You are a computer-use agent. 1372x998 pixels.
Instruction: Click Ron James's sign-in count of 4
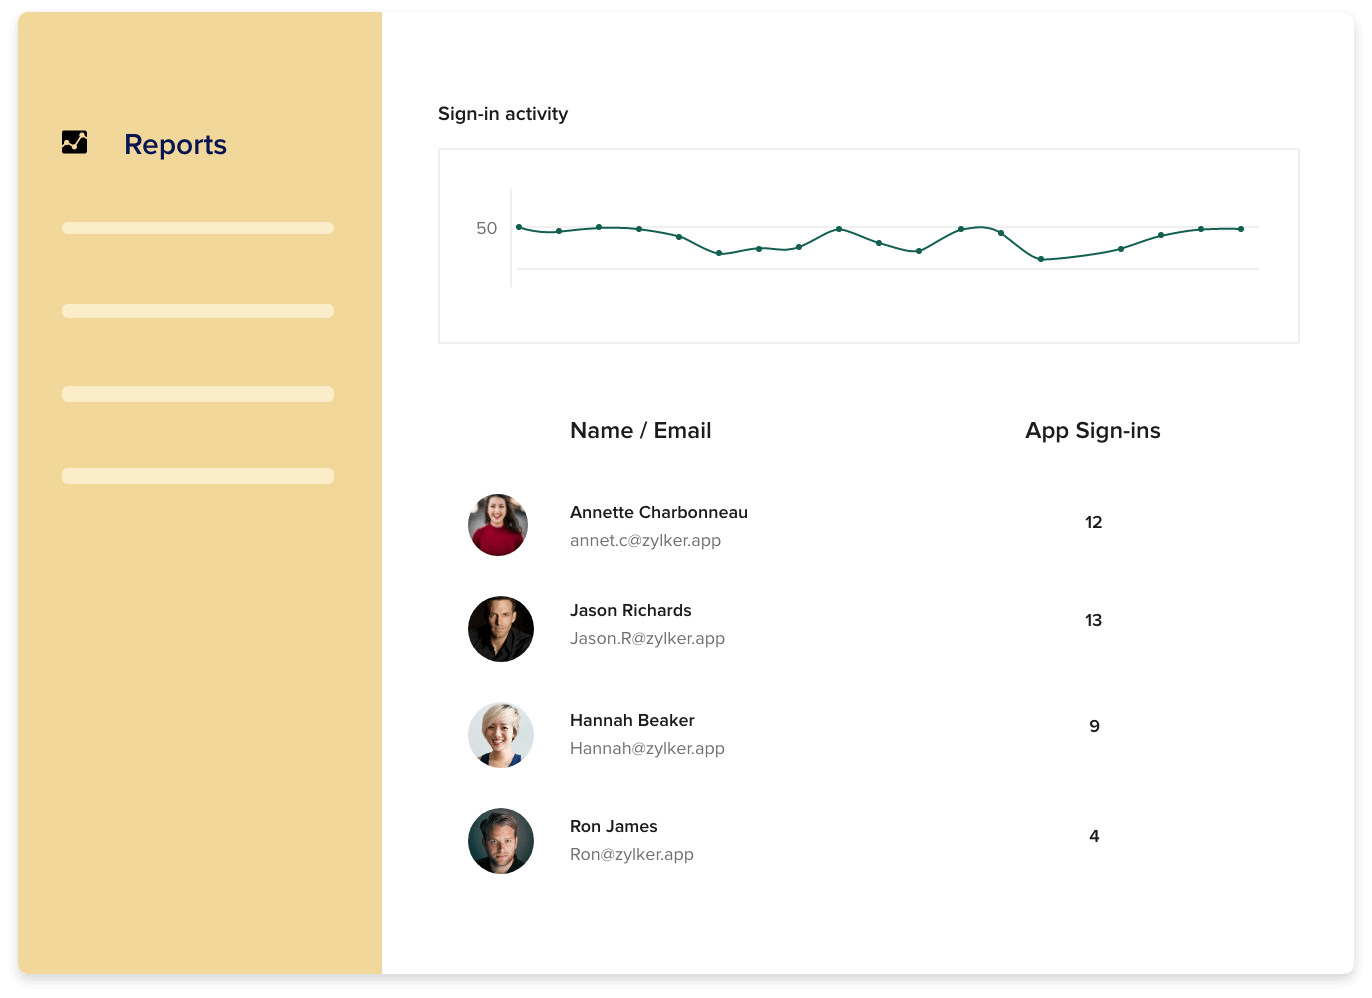pos(1094,835)
